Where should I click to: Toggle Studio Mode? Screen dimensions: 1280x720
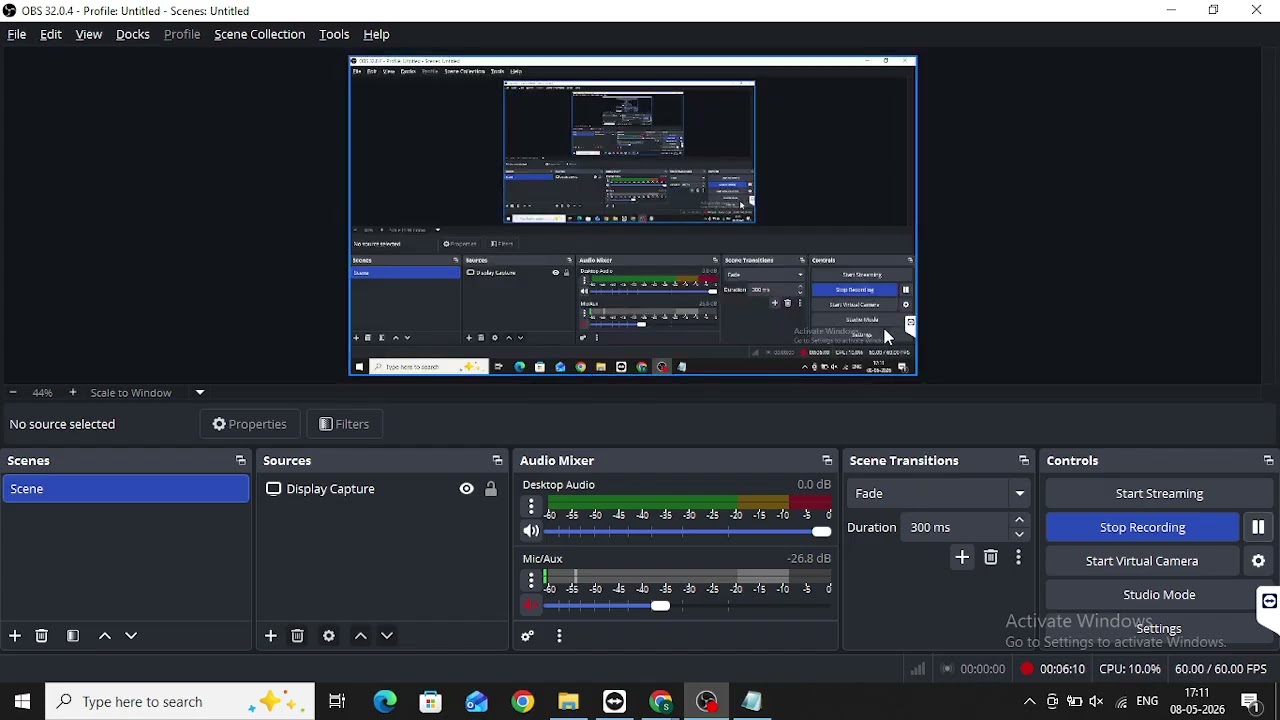point(1159,595)
